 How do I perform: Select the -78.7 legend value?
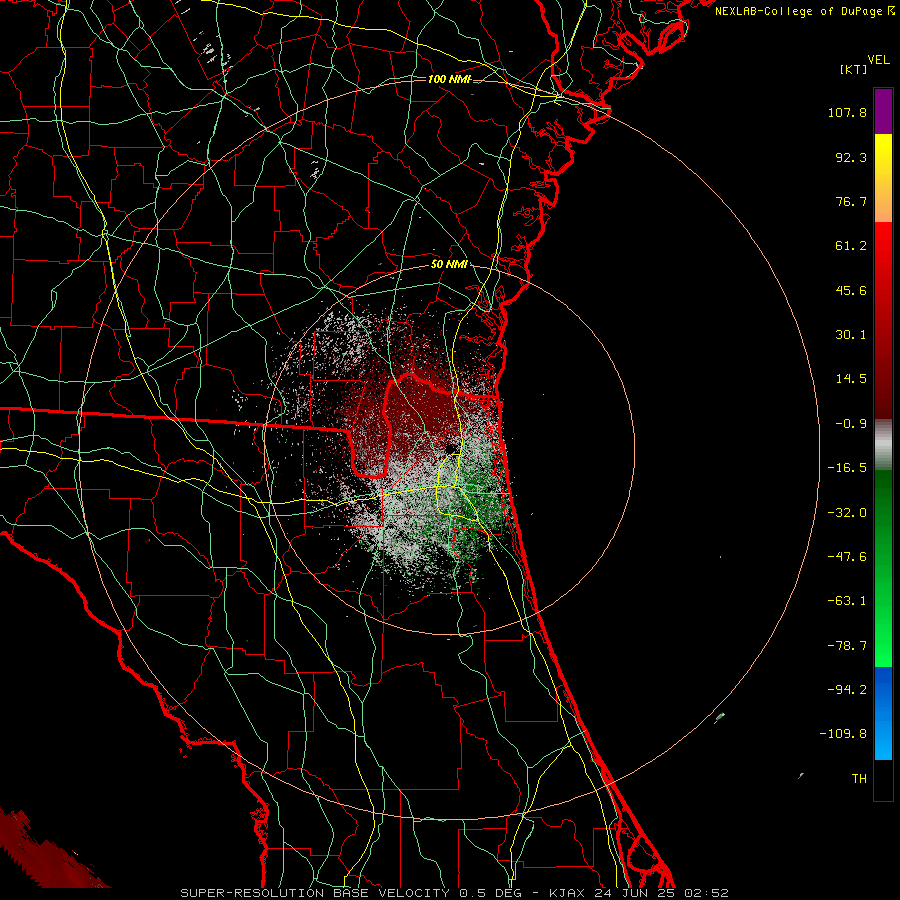[x=847, y=646]
